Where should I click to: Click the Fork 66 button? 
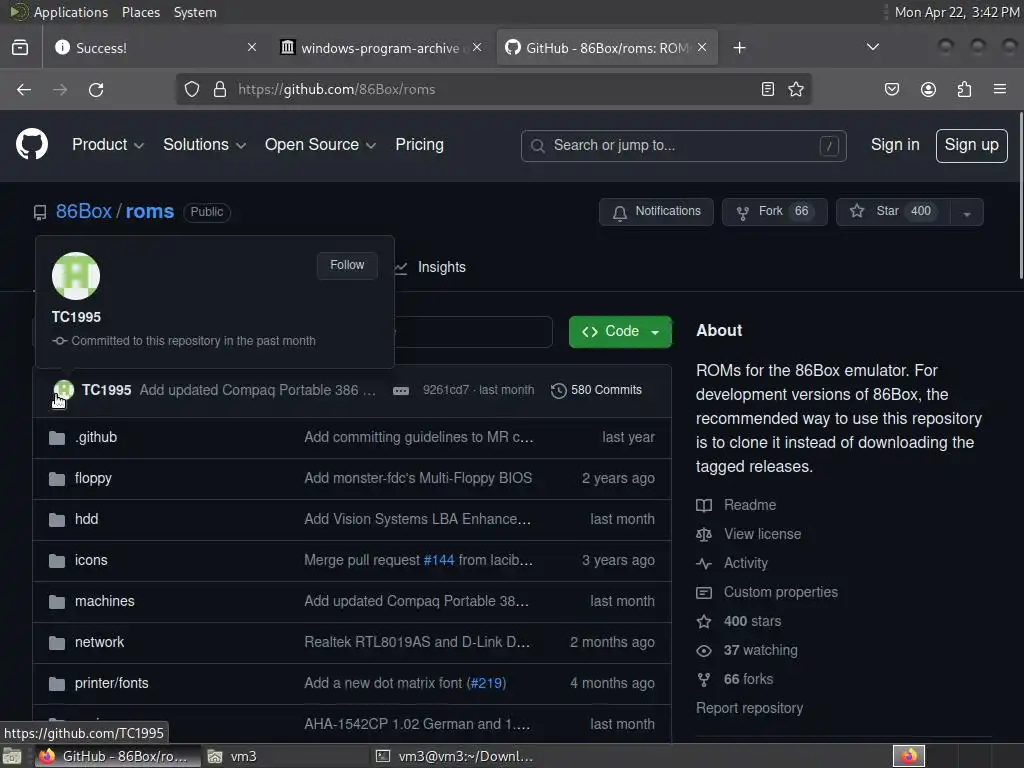click(775, 212)
